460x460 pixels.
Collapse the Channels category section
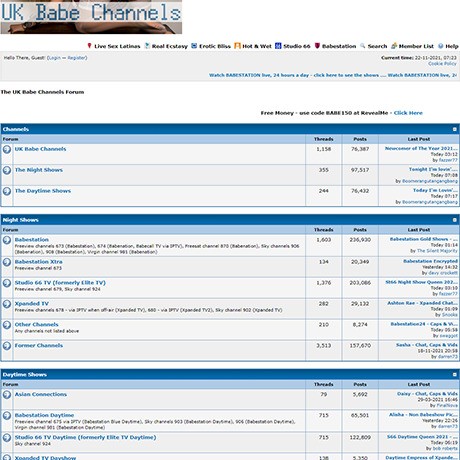pos(454,129)
